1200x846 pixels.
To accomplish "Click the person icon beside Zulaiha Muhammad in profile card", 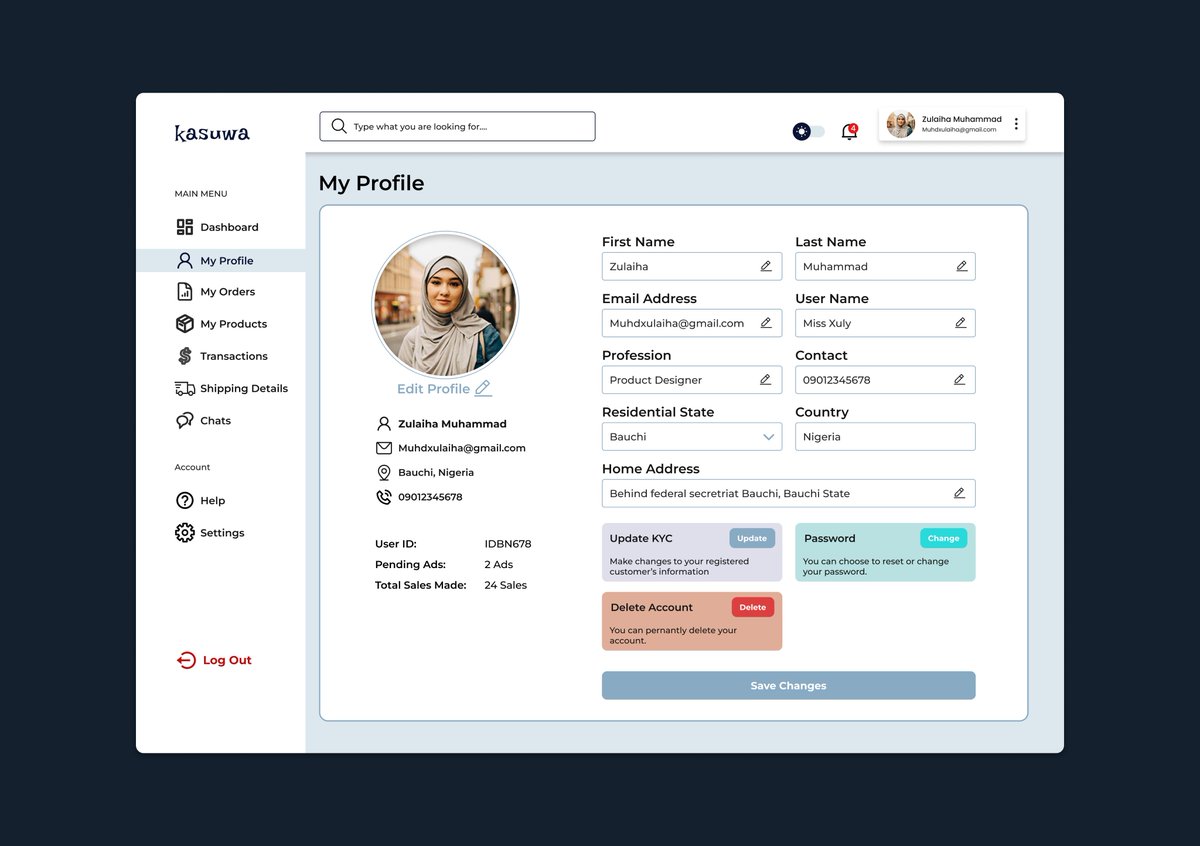I will tap(384, 424).
